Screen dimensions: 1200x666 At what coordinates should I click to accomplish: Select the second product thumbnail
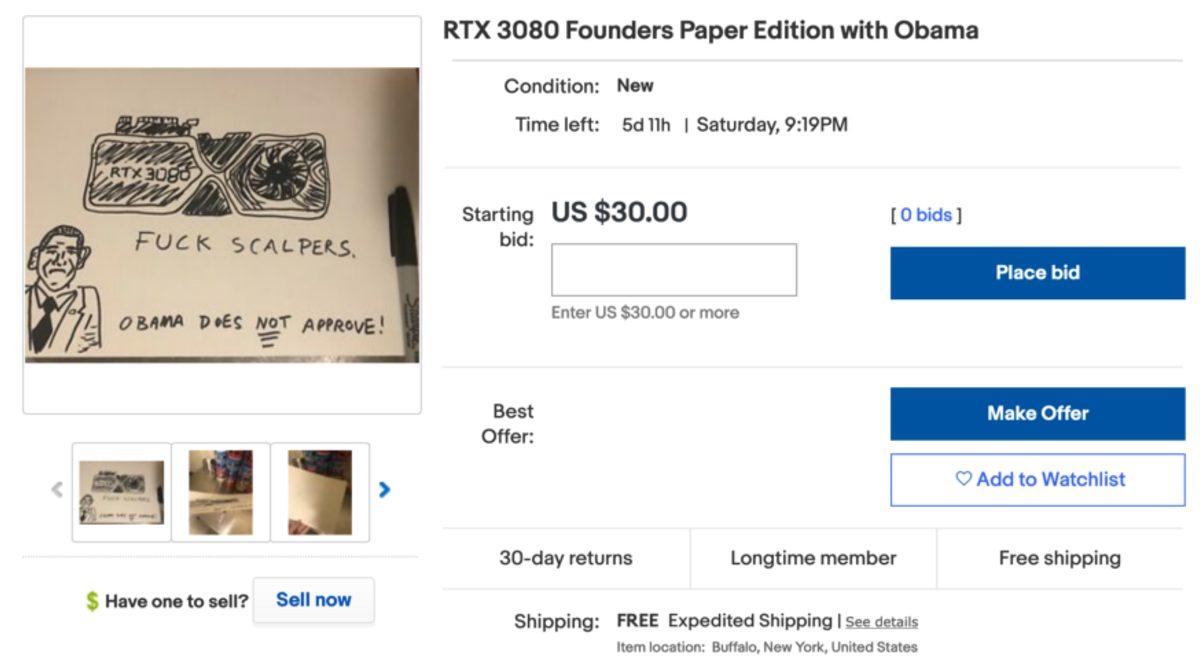click(x=221, y=488)
